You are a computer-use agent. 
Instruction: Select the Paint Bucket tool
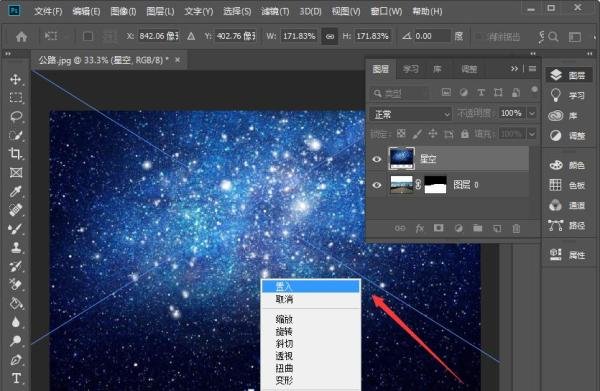[16, 303]
